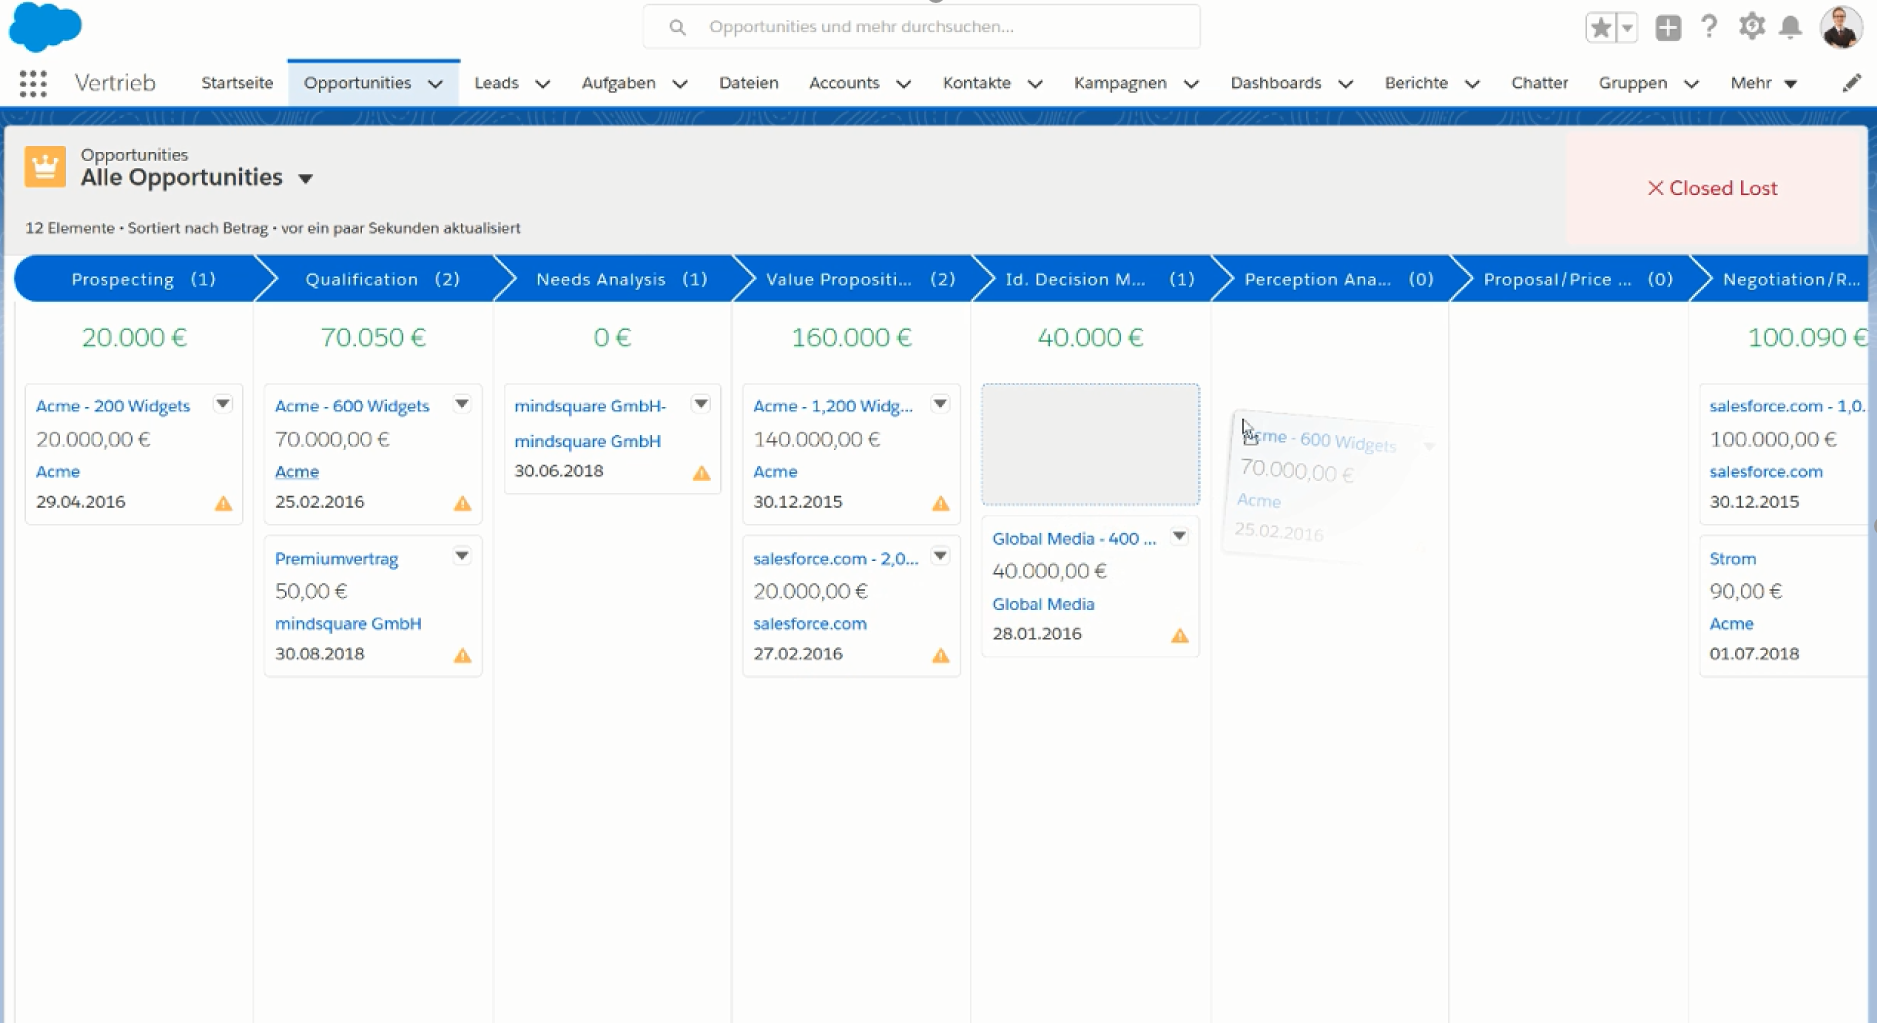Open the Accounts tab

[844, 83]
